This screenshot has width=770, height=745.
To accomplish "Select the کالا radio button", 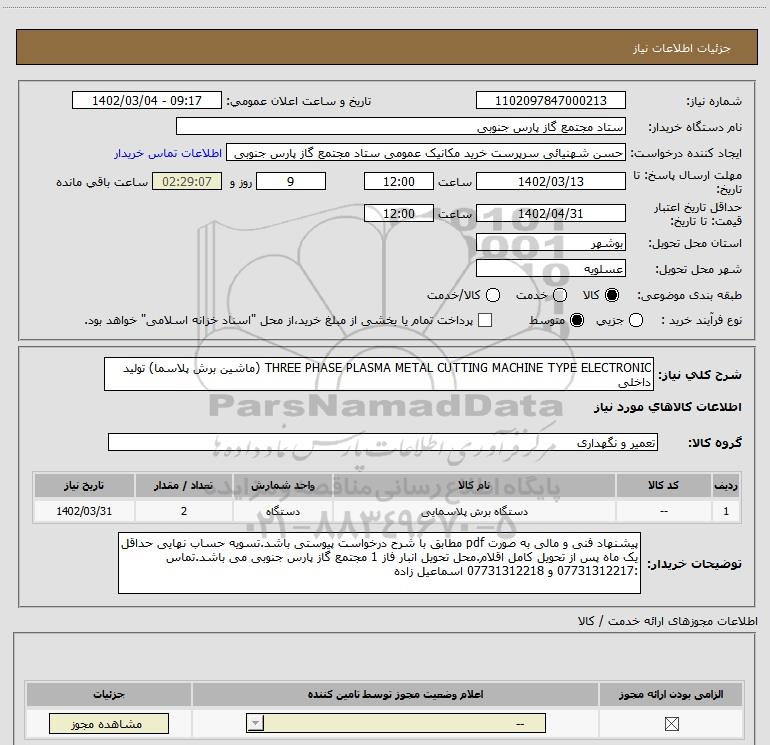I will (612, 295).
